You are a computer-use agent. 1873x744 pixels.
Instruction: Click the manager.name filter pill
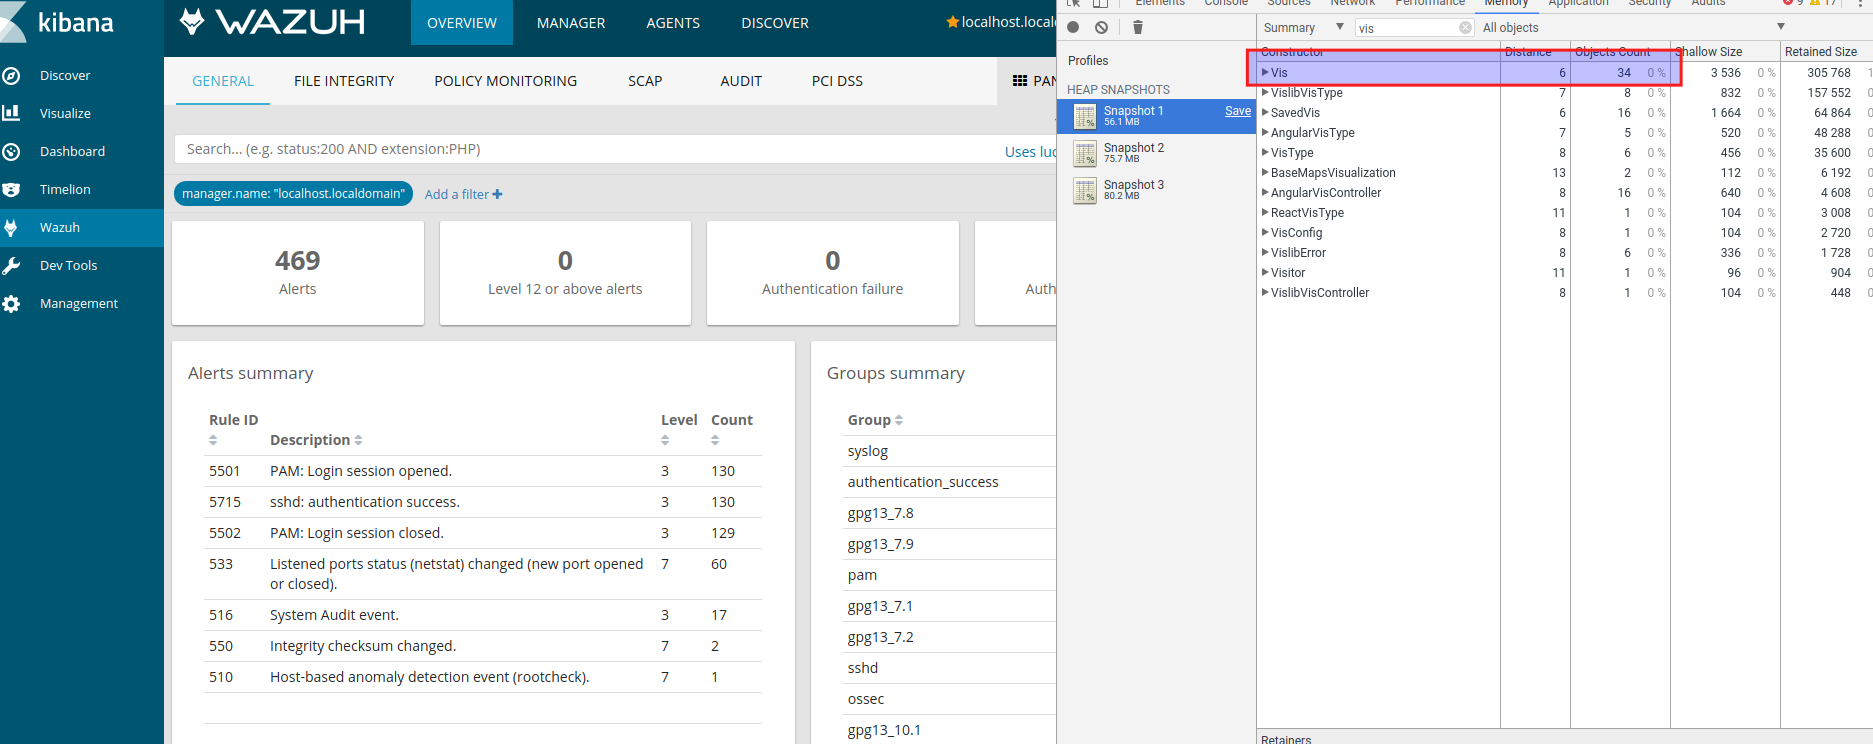[293, 194]
